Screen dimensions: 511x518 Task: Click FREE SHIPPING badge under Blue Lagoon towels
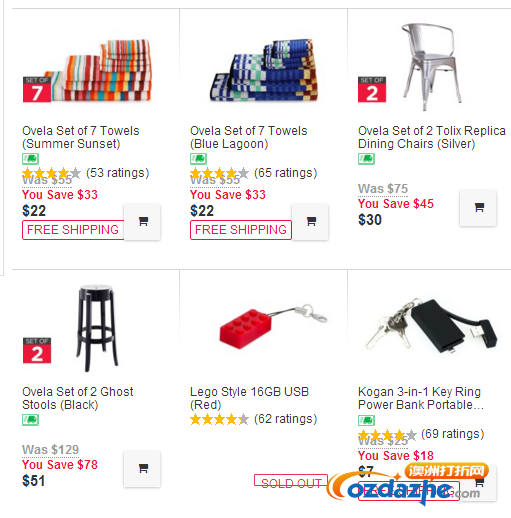click(x=241, y=230)
